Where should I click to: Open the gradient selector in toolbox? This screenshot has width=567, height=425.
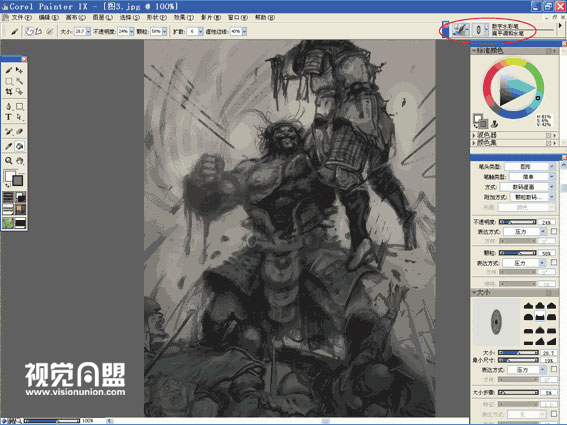coord(20,197)
